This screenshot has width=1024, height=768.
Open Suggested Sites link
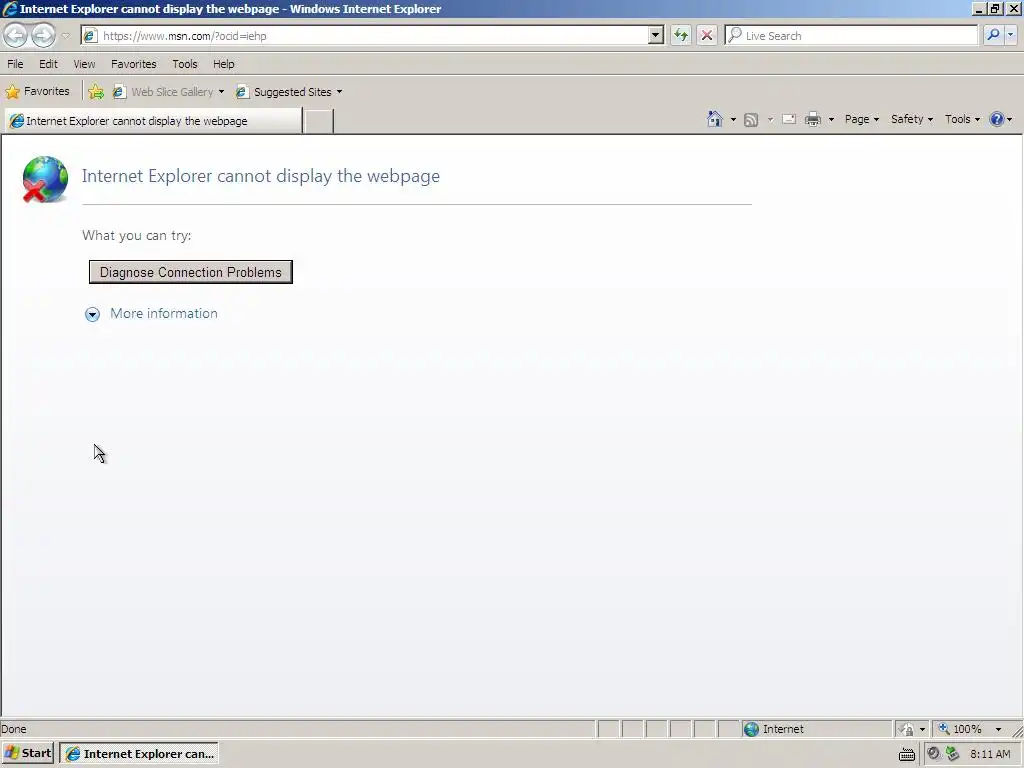point(284,92)
